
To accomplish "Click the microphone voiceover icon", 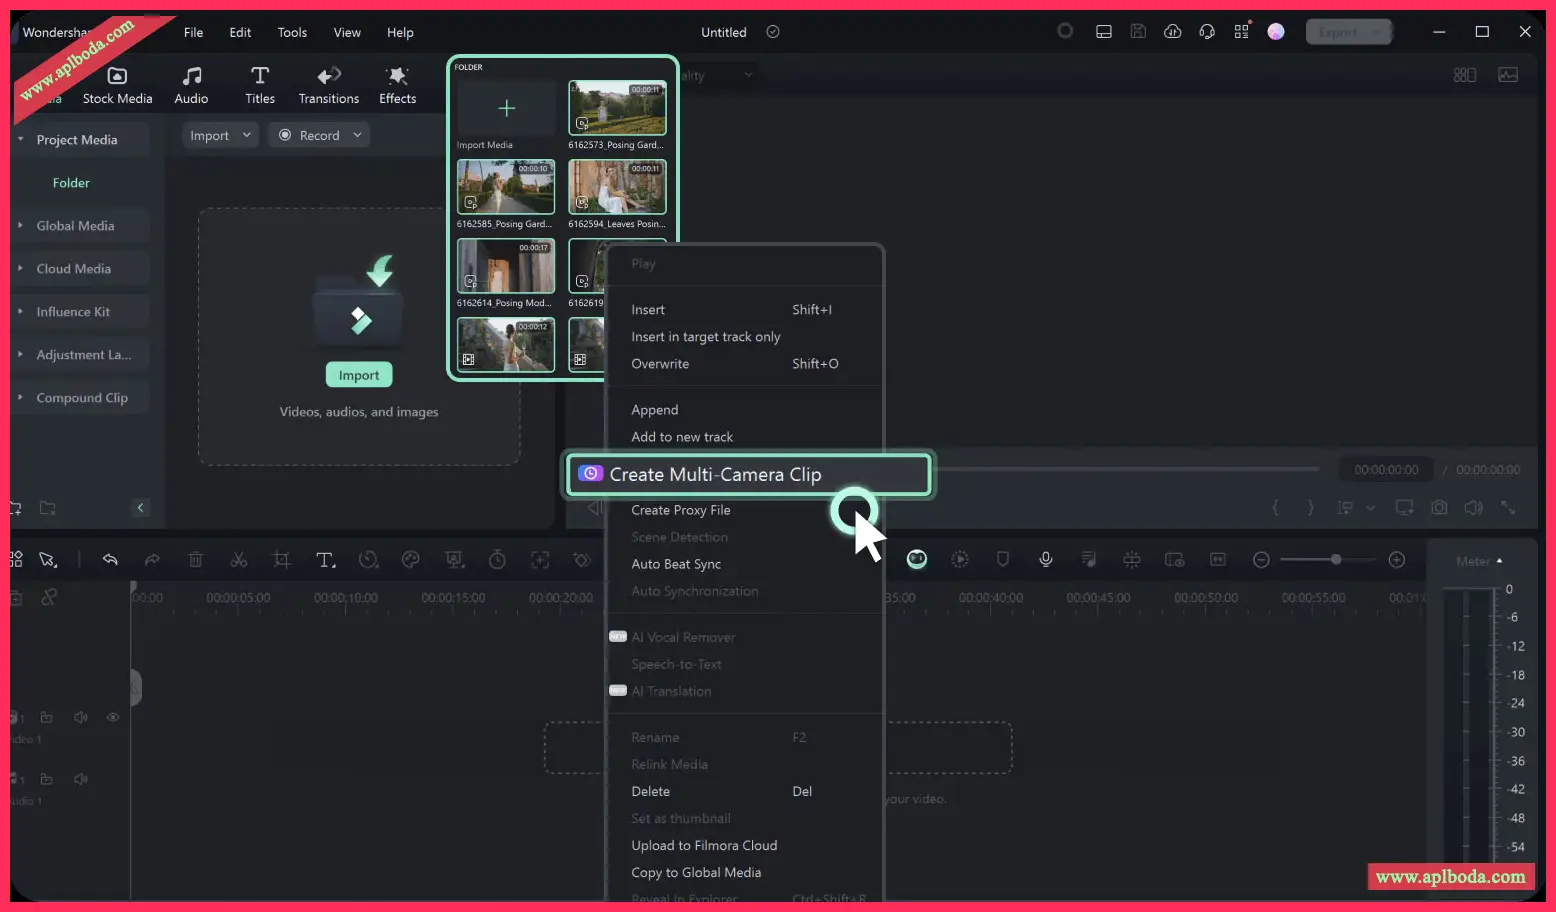I will point(1045,560).
